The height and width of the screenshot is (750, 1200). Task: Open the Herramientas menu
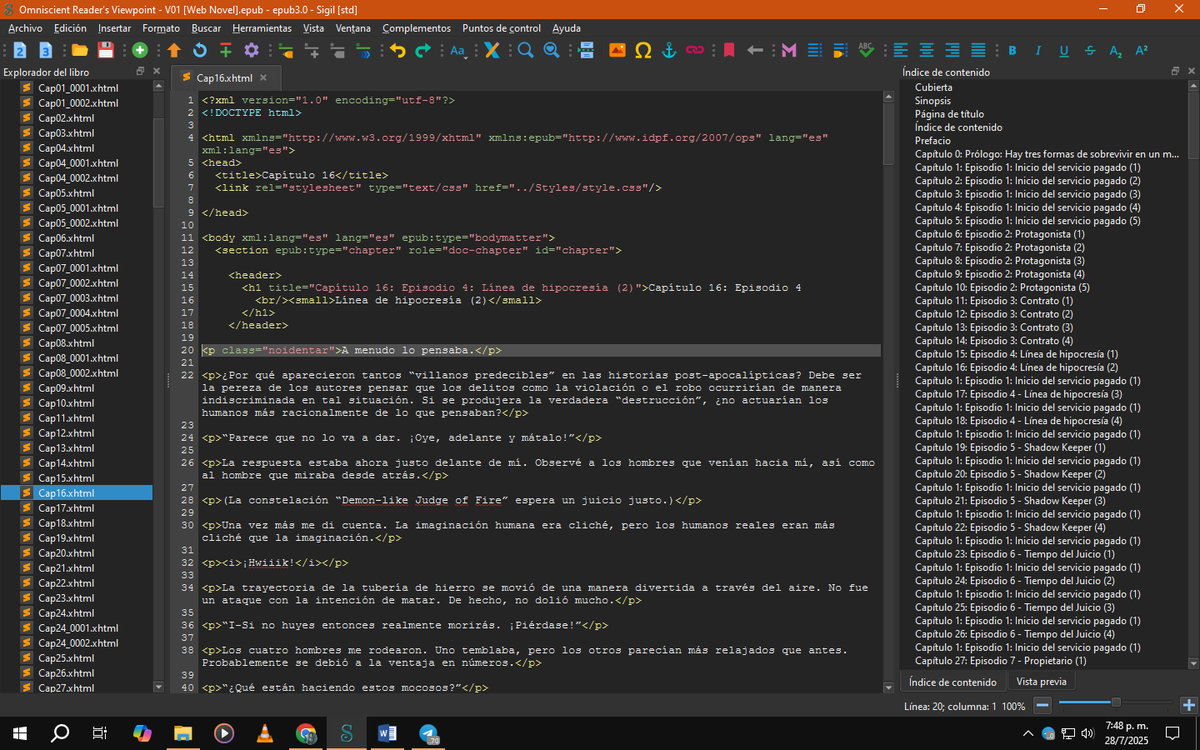262,28
